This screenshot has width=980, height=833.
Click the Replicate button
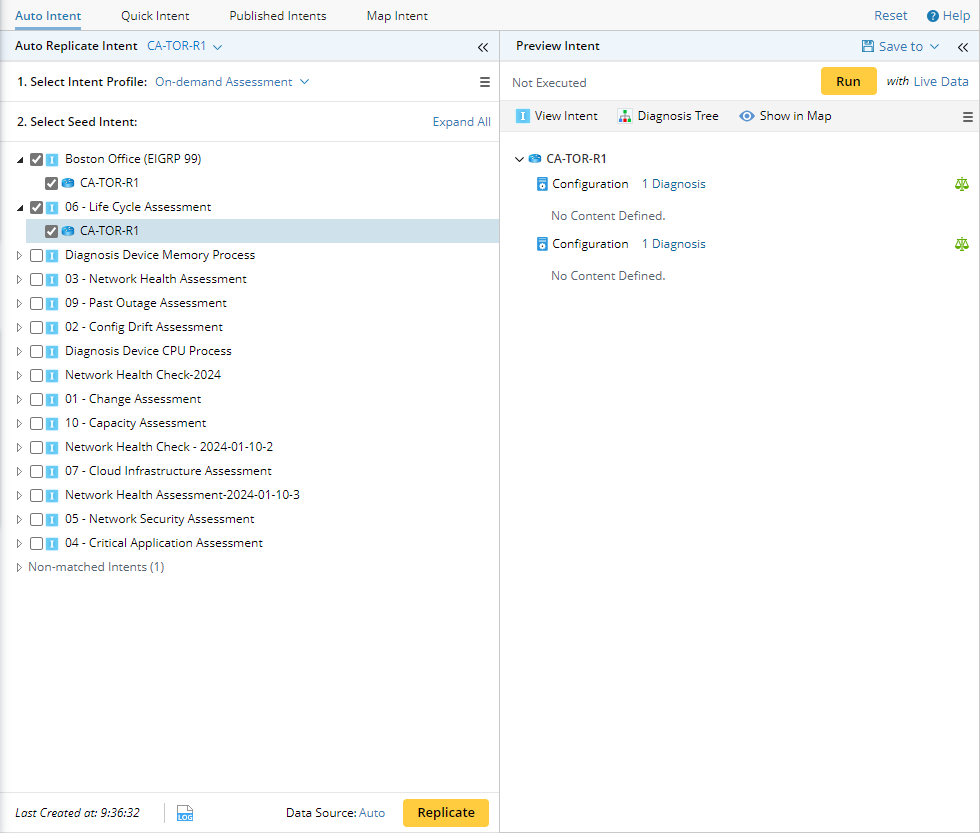445,813
